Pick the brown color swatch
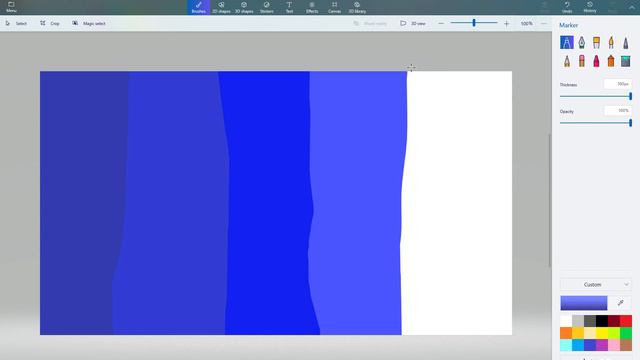Viewport: 640px width, 360px height. point(626,345)
